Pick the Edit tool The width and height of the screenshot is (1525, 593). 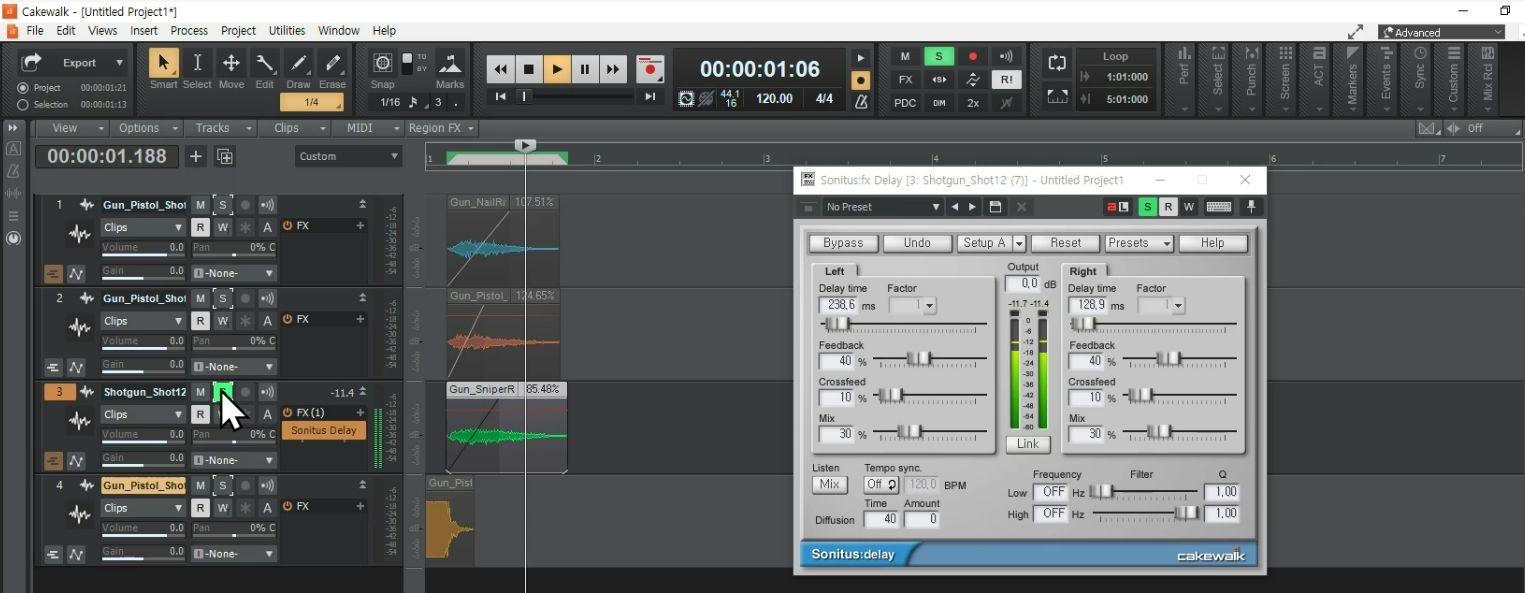click(265, 63)
